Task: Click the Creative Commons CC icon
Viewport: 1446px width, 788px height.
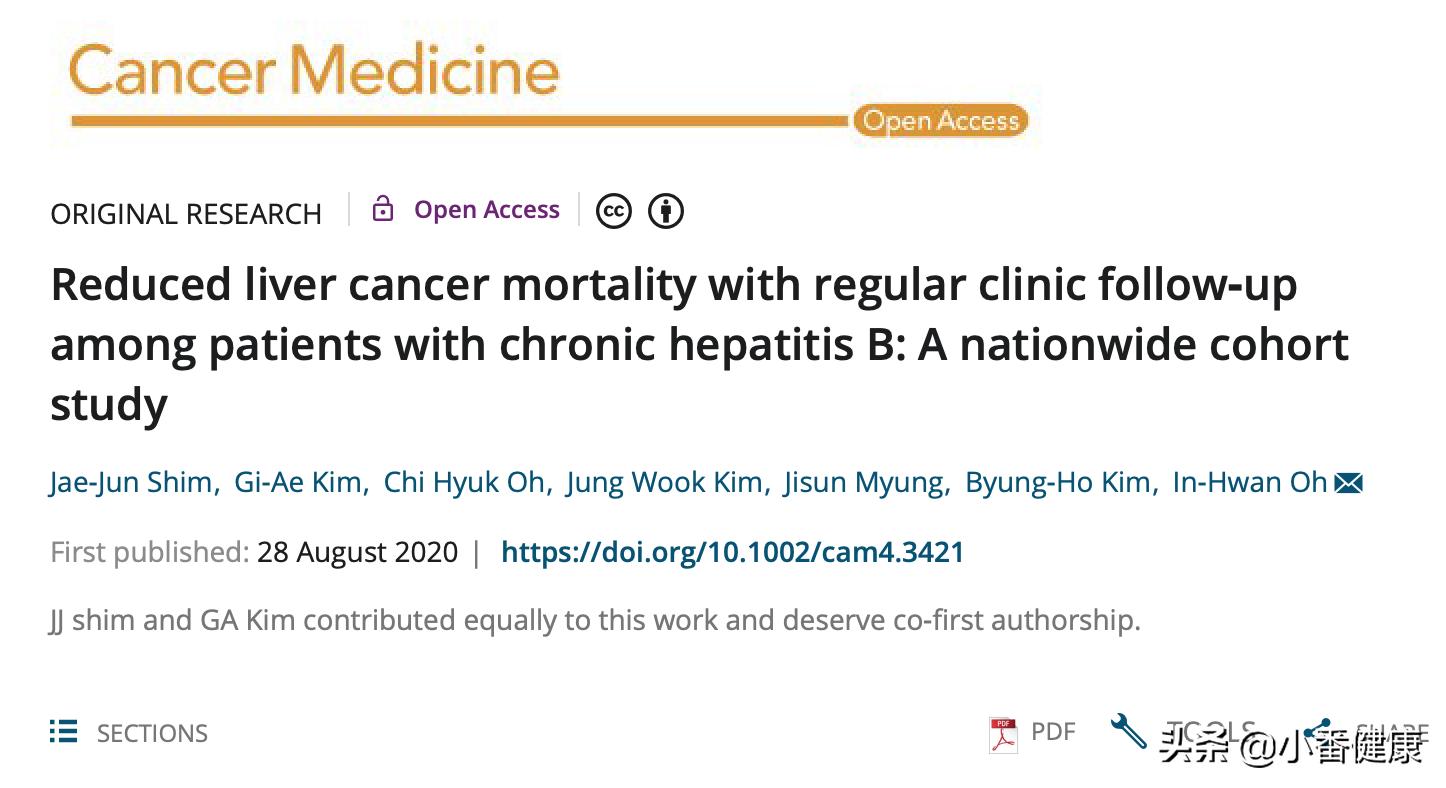Action: click(x=614, y=211)
